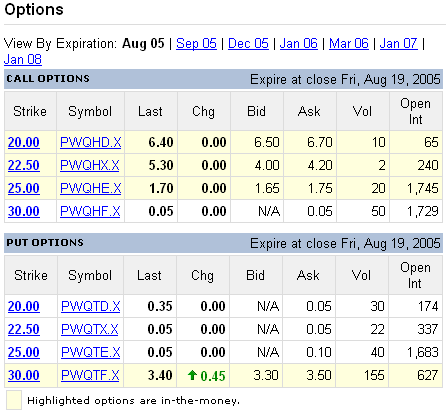Click the 20.00 call strike link
This screenshot has width=446, height=413.
[x=24, y=142]
